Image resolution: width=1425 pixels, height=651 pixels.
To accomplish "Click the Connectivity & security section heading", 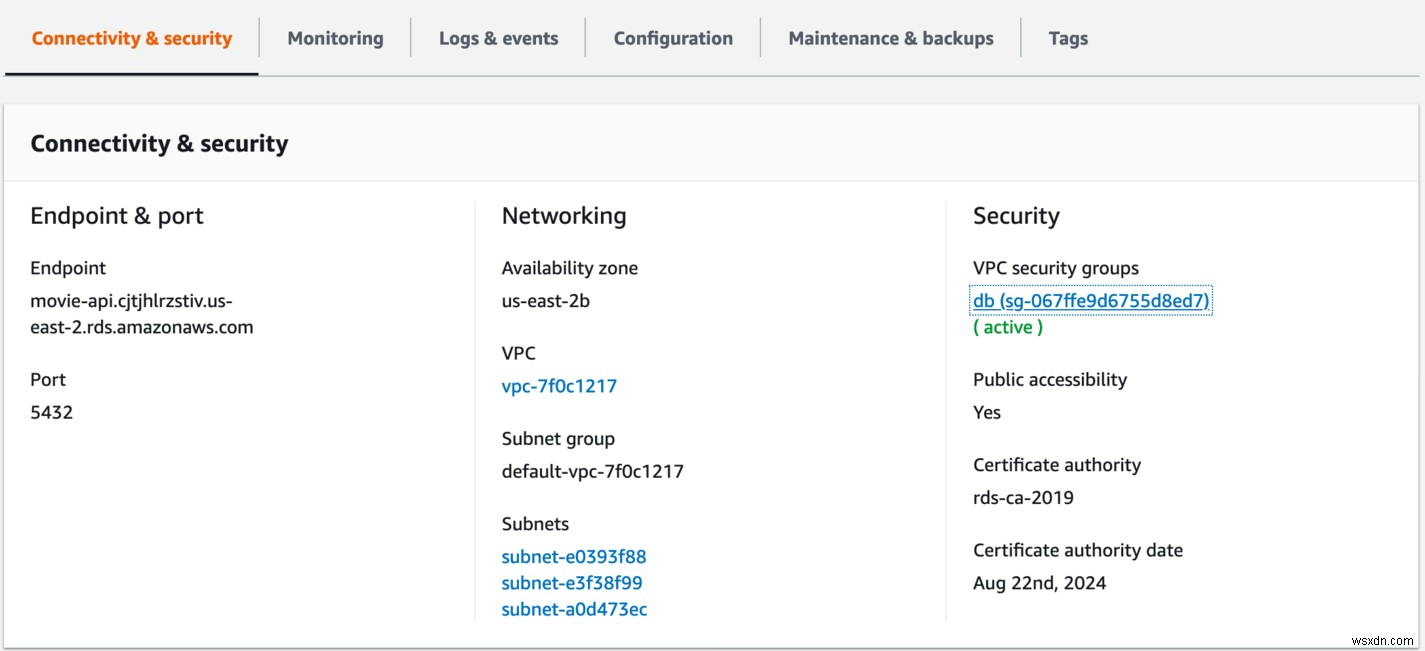I will point(158,143).
